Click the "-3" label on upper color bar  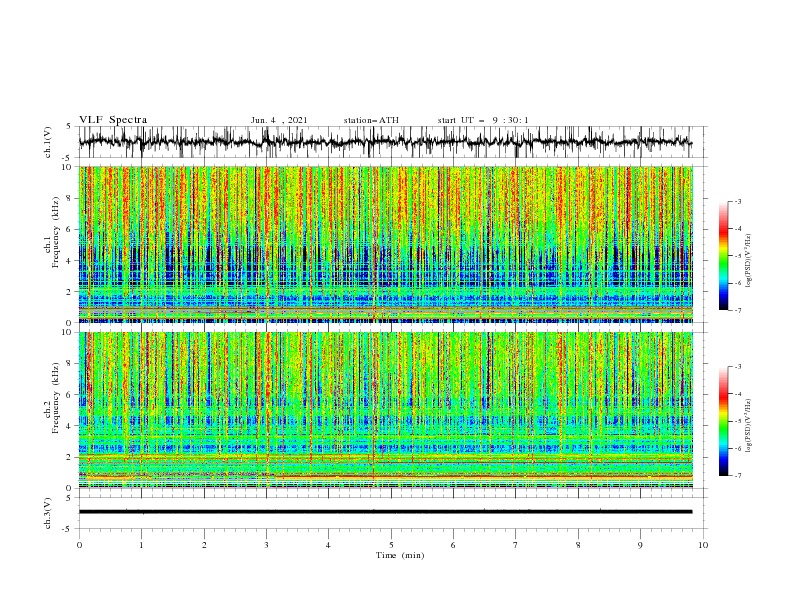pos(738,201)
